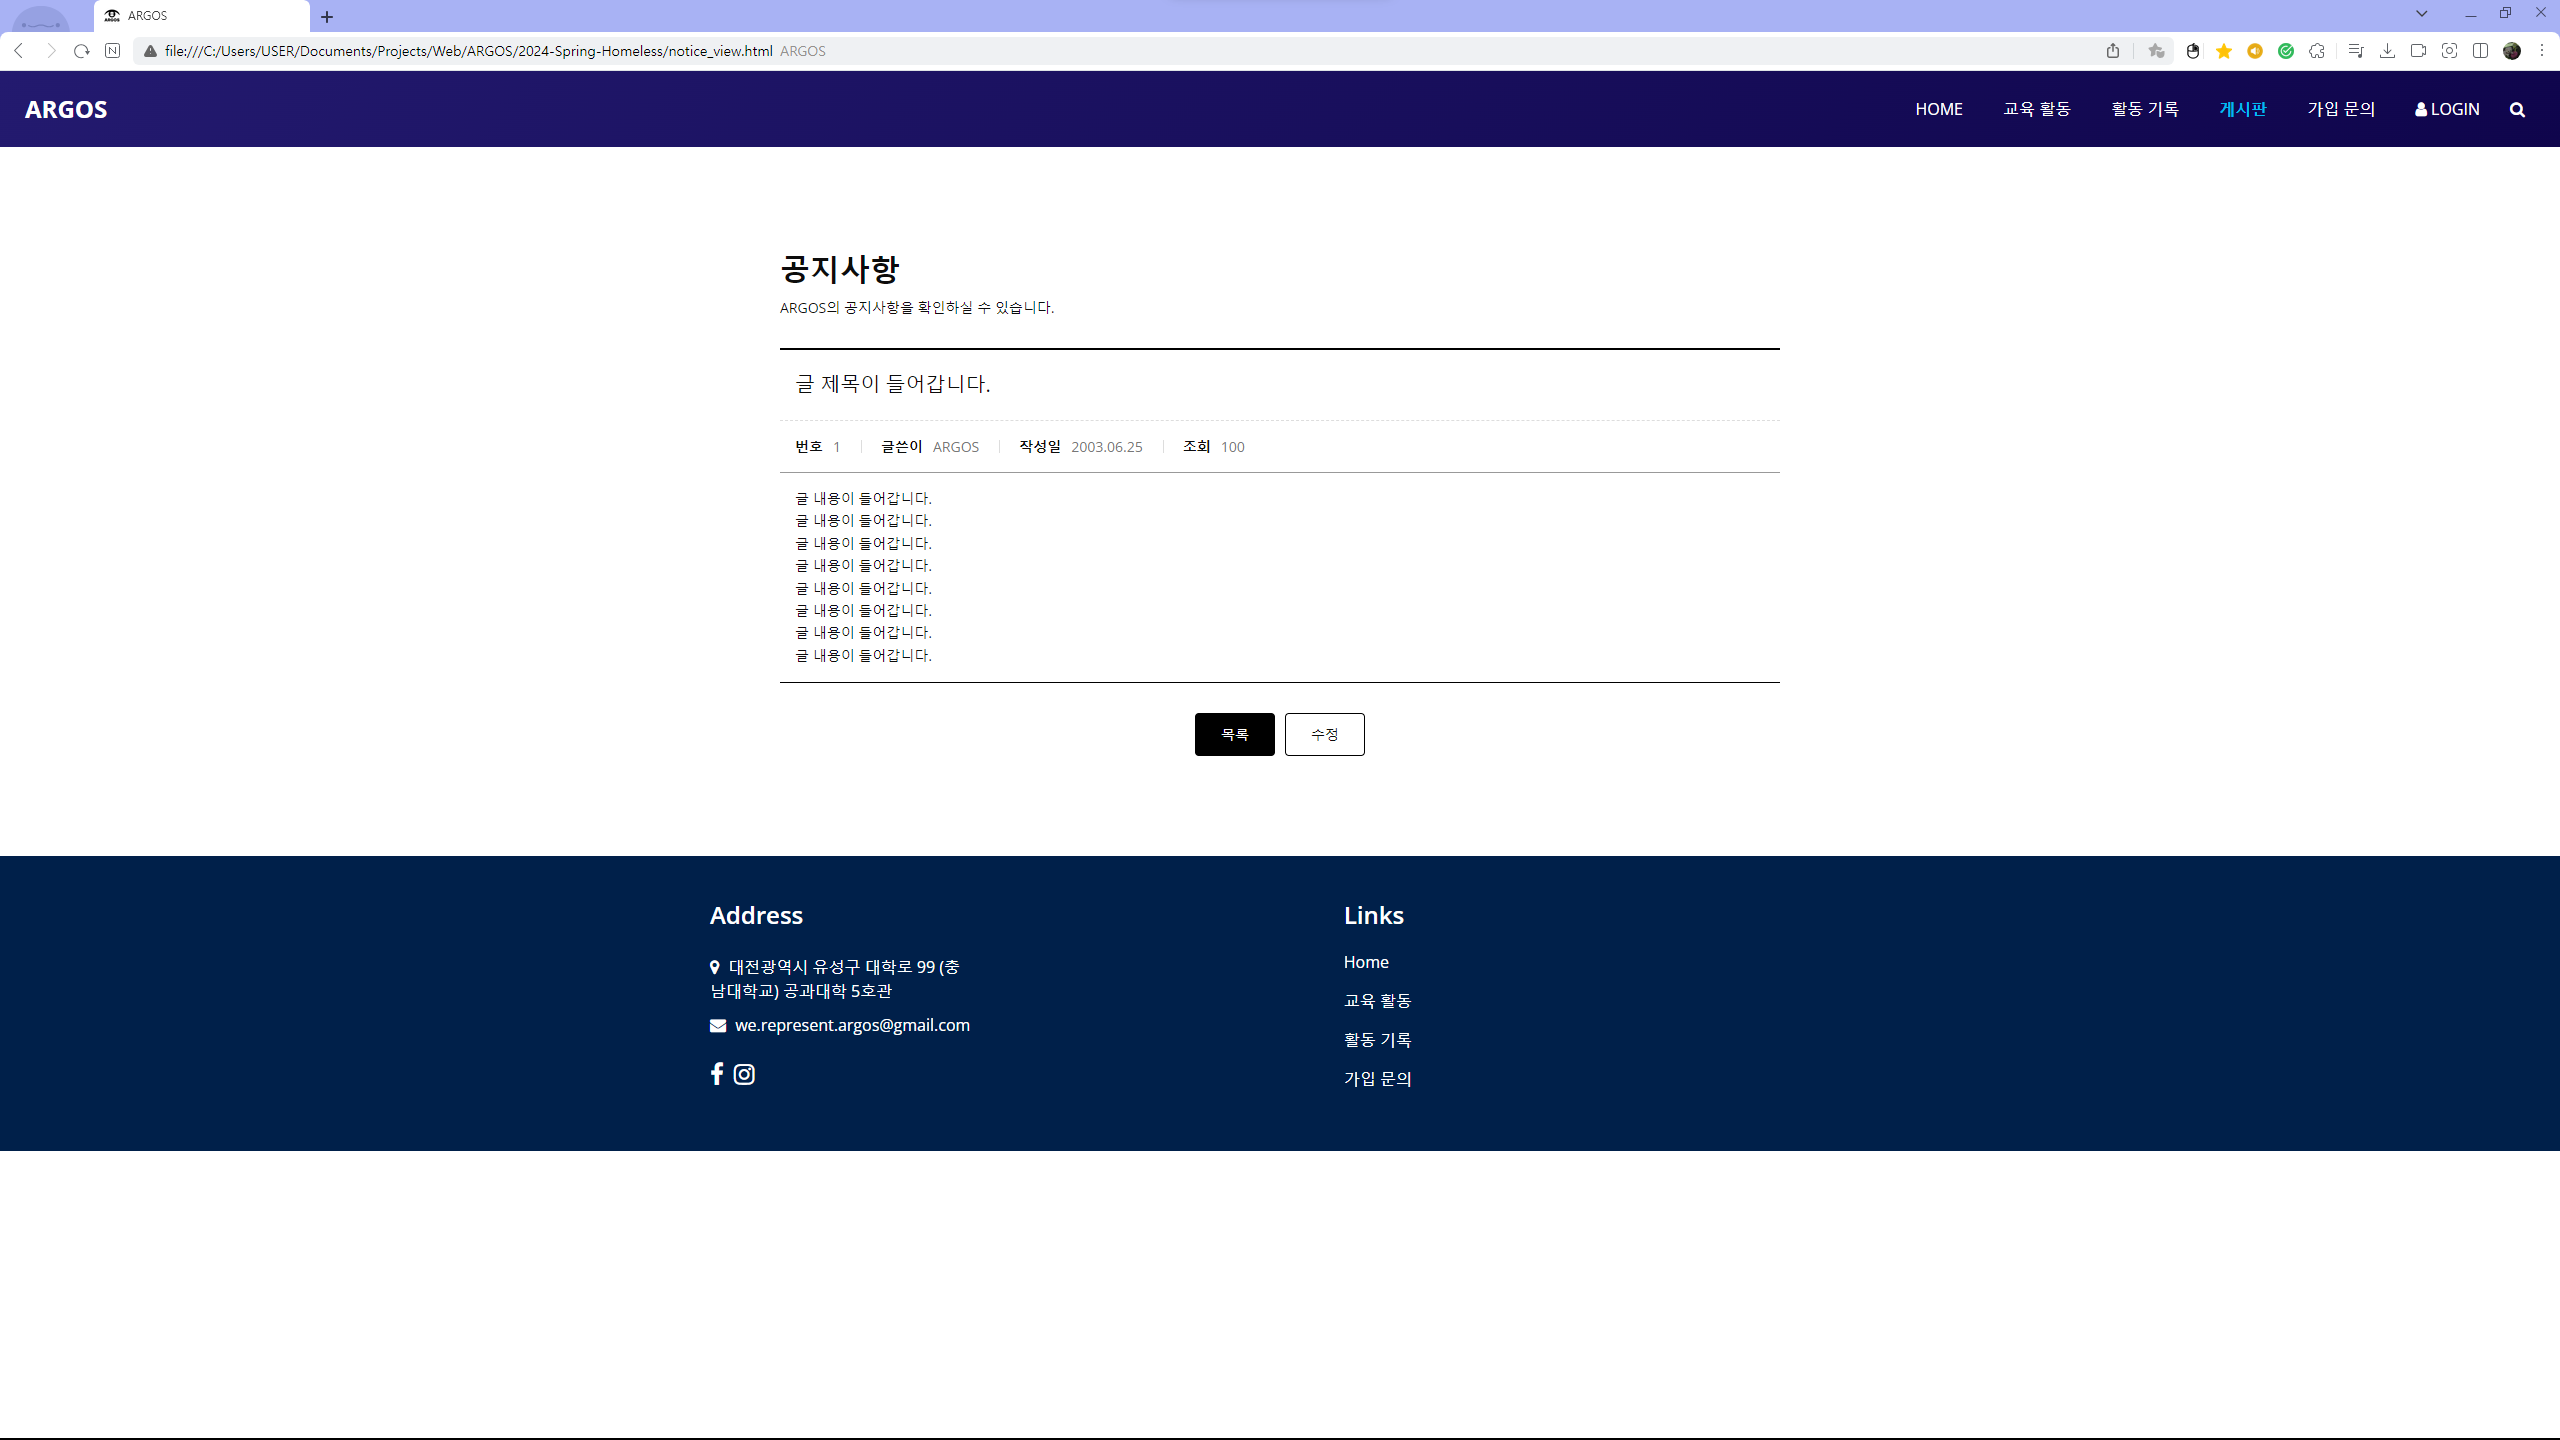Open the Instagram icon in footer
Screen dimensions: 2560x1440
[744, 1074]
